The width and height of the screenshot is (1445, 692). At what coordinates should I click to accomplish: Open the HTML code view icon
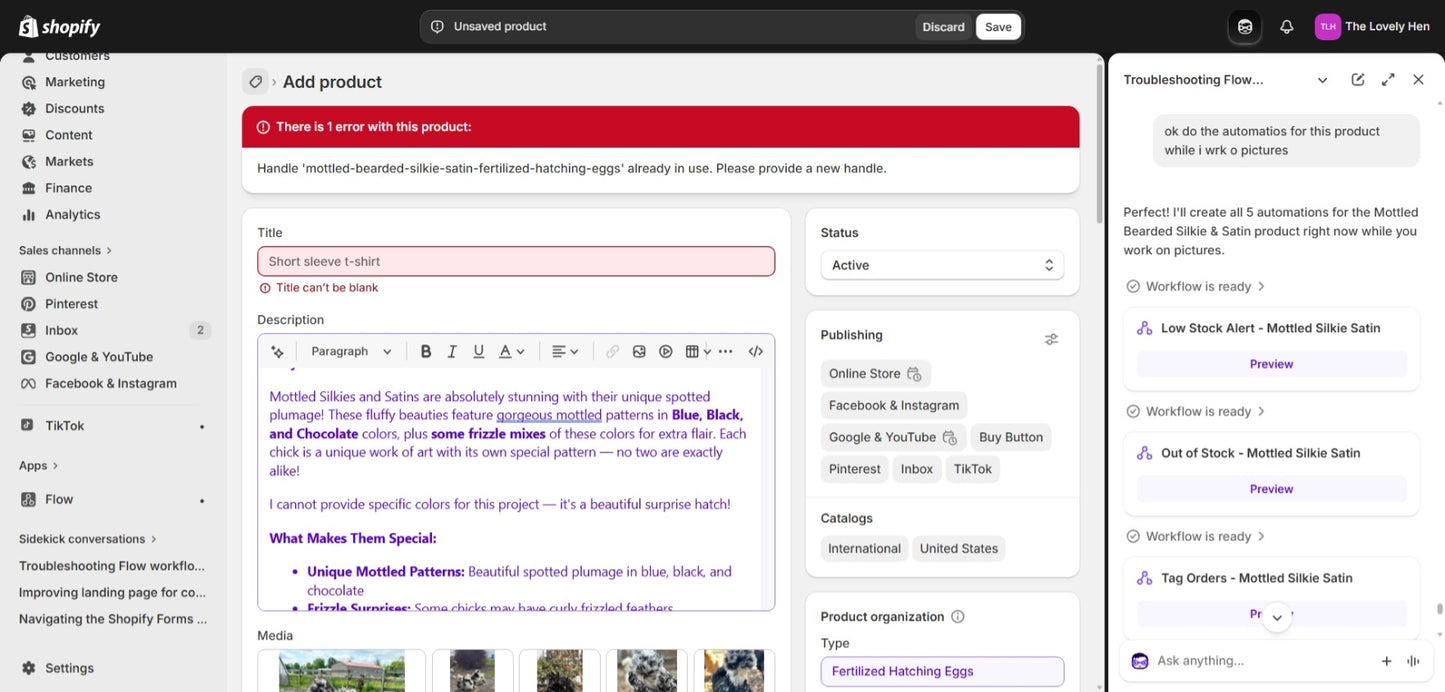point(756,351)
